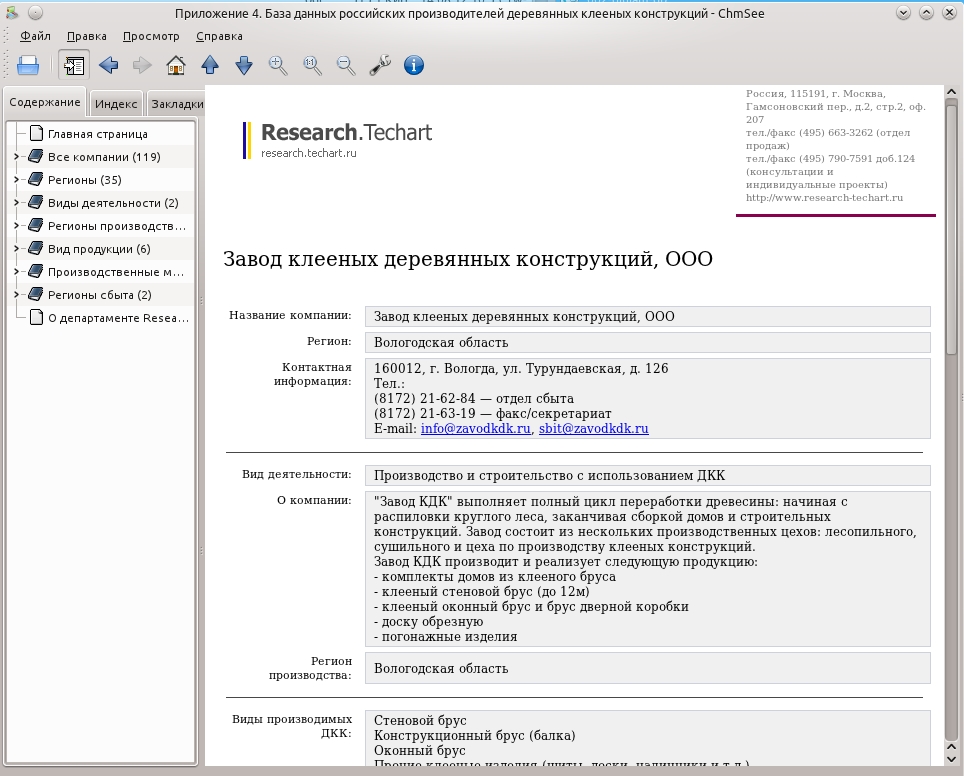Go forward with the right arrow icon
This screenshot has height=776, width=964.
pyautogui.click(x=142, y=65)
